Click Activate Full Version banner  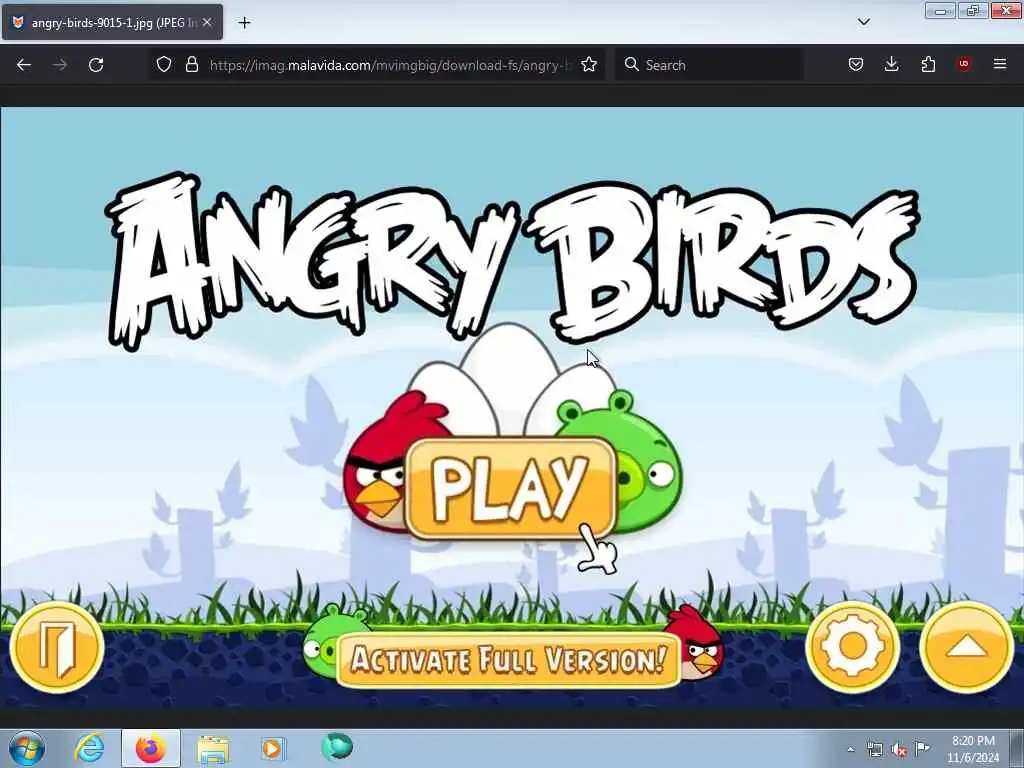coord(509,659)
